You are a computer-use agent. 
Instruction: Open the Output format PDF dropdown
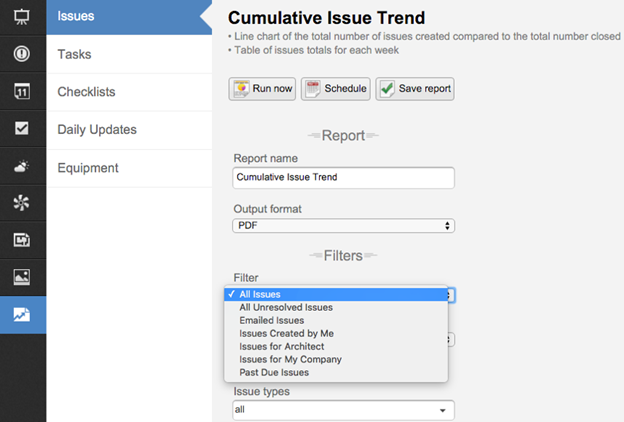click(x=343, y=226)
